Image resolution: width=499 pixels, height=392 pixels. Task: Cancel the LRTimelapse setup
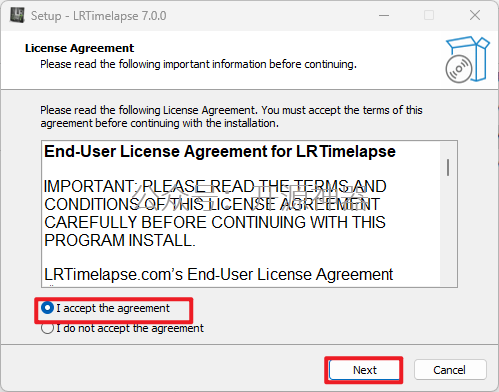[450, 370]
